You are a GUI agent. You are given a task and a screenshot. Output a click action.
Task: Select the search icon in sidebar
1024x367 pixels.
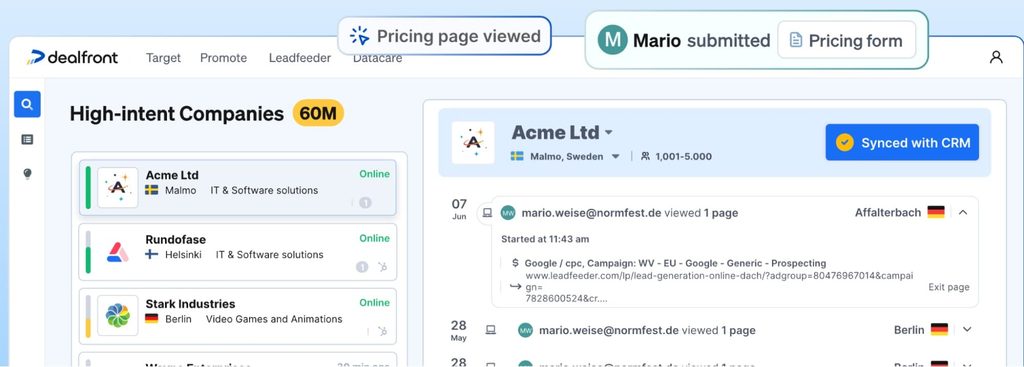[x=27, y=104]
